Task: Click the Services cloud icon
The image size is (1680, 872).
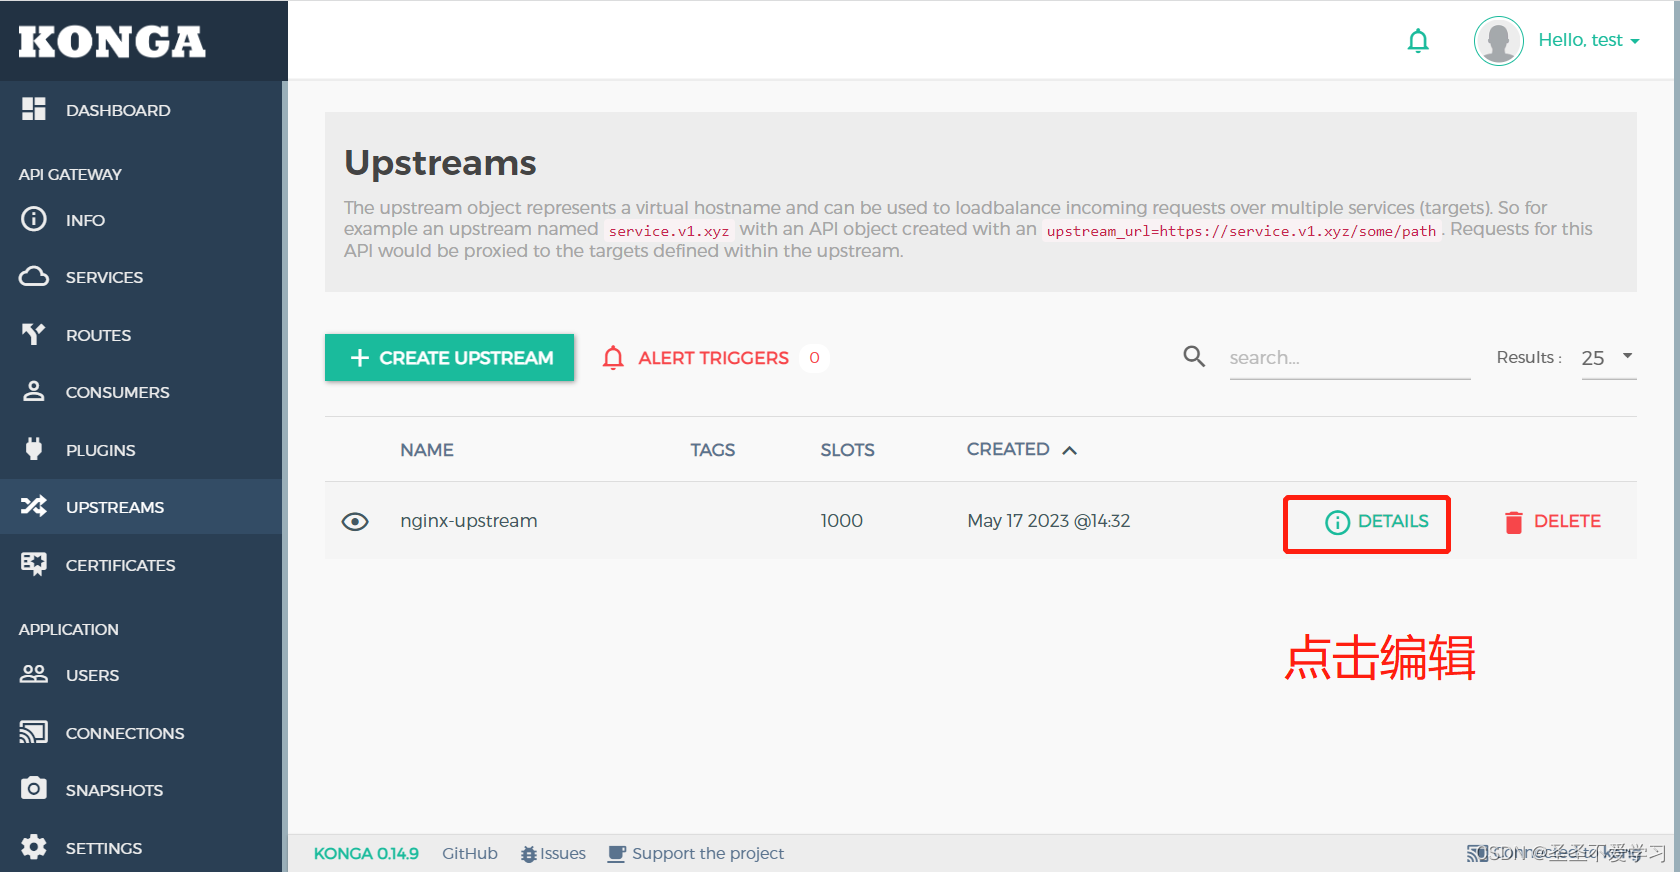Action: coord(34,276)
